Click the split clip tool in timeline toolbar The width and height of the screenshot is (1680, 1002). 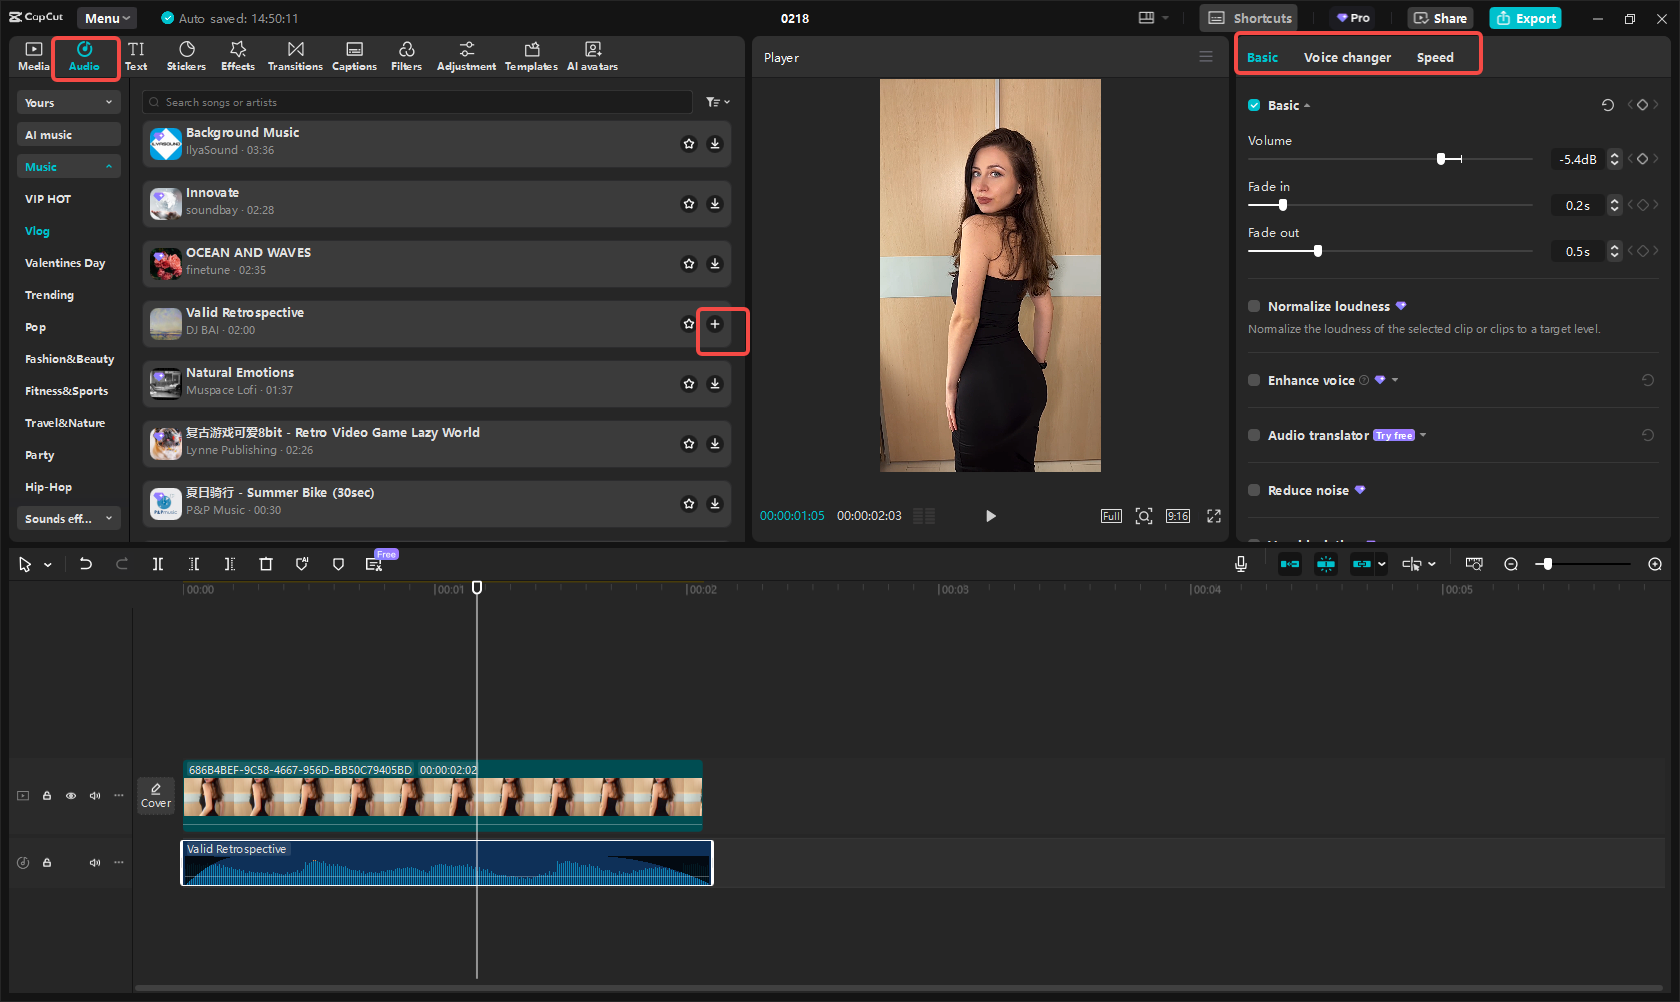pyautogui.click(x=158, y=564)
